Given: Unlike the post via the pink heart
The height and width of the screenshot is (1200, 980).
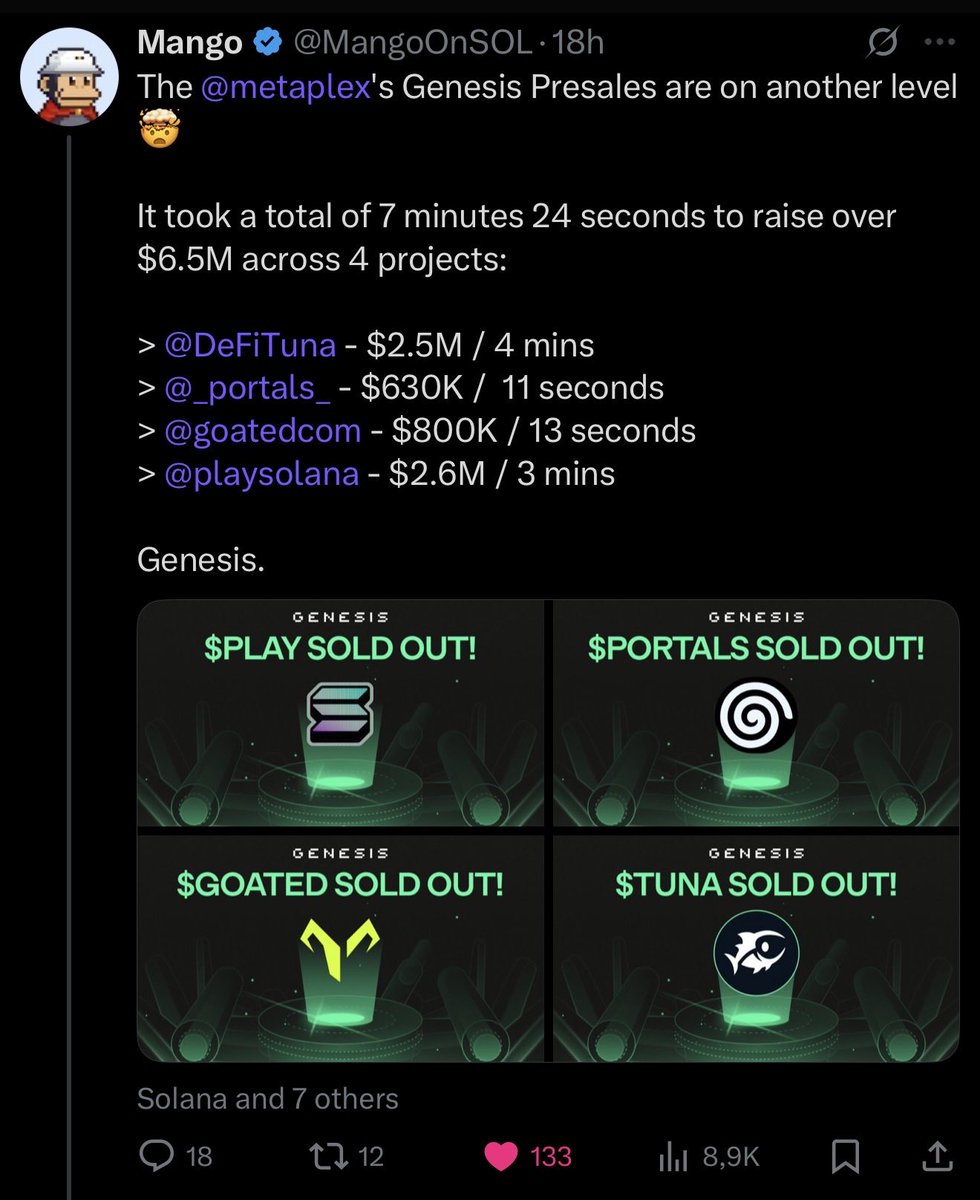Looking at the screenshot, I should coord(496,1156).
